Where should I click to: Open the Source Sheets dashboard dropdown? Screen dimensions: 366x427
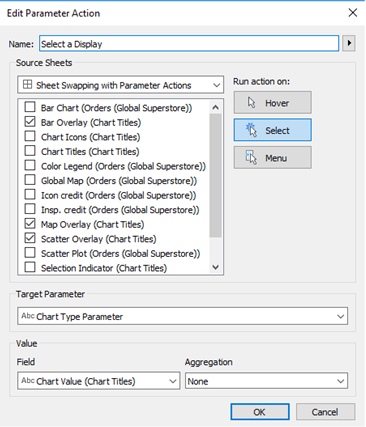pos(121,85)
